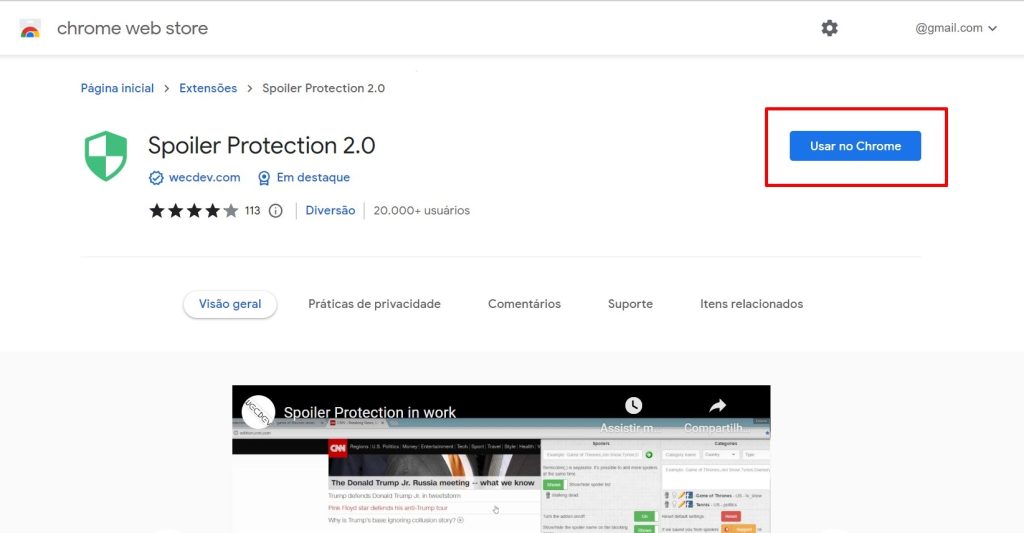Open the wecdev.com publisher link
The image size is (1024, 533).
[x=204, y=178]
